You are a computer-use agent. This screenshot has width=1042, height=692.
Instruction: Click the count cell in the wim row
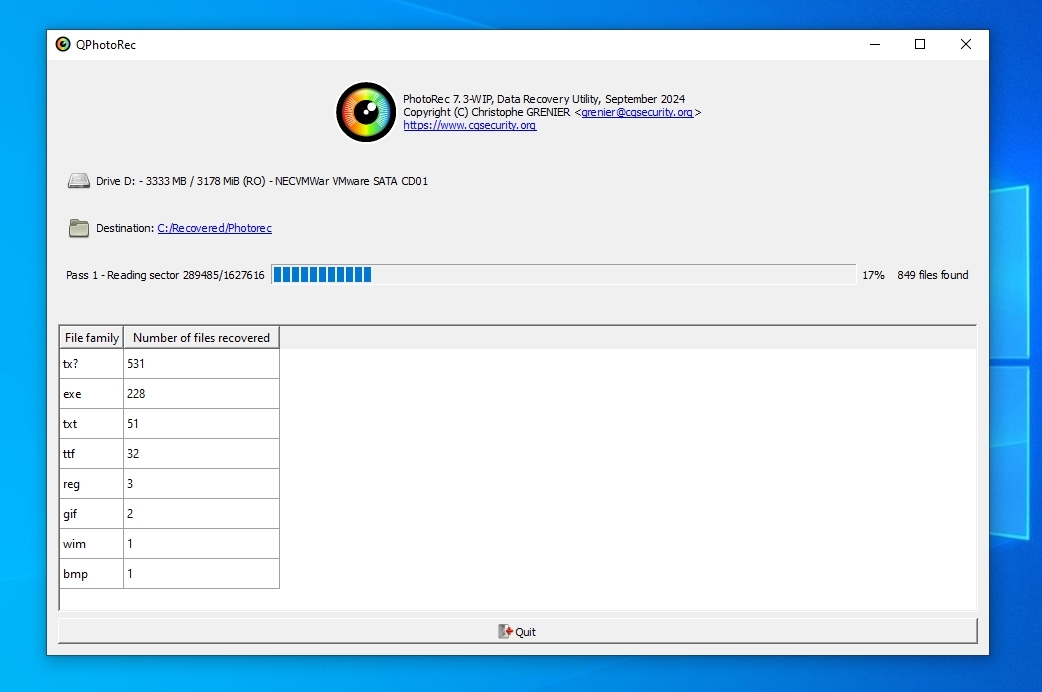(x=201, y=544)
